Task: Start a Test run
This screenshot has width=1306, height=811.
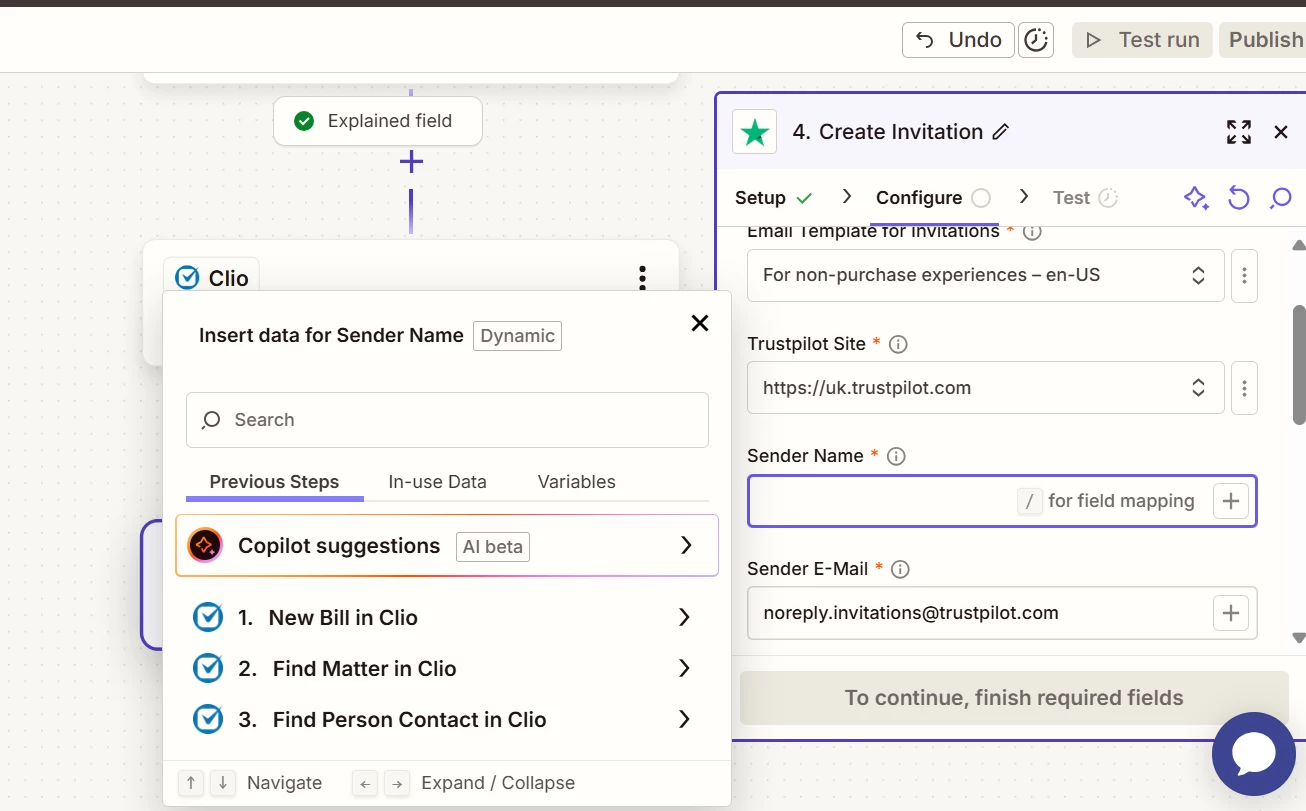Action: [x=1142, y=40]
